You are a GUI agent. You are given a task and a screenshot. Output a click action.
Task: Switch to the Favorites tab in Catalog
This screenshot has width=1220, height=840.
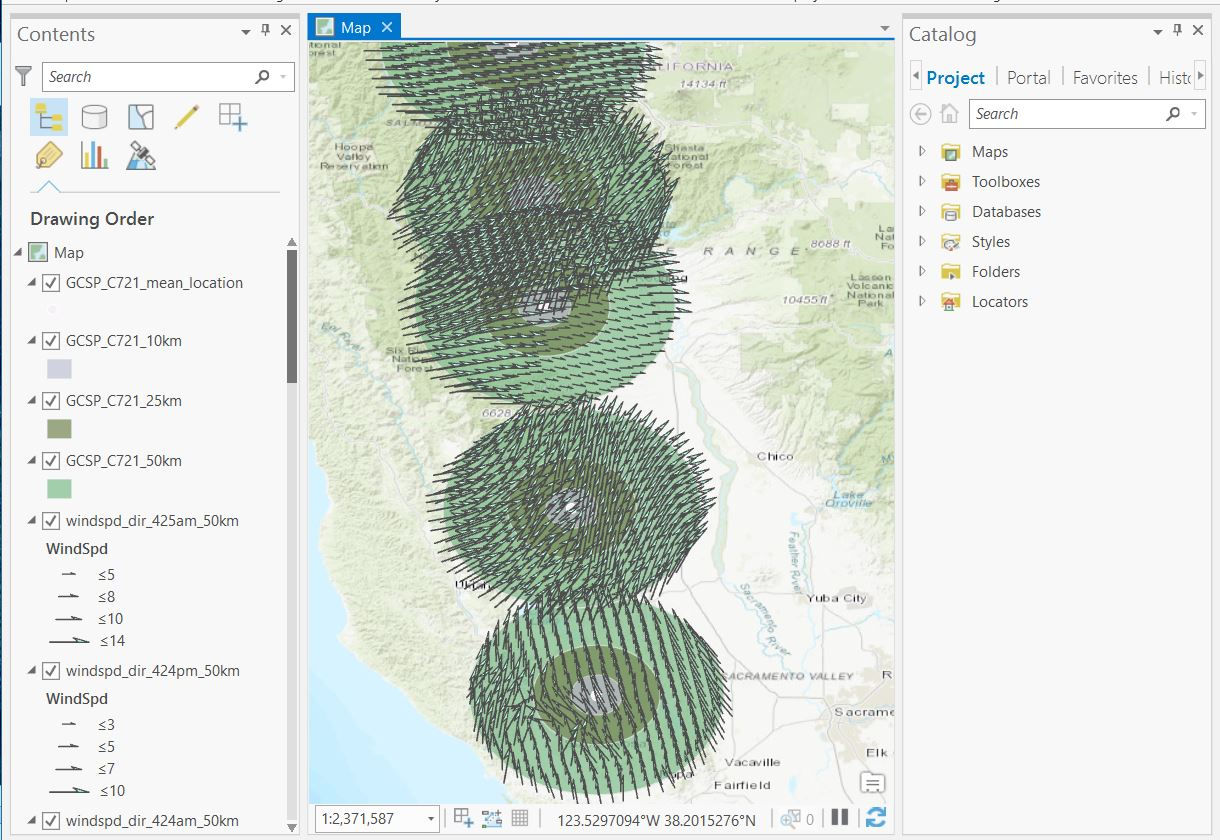tap(1105, 78)
